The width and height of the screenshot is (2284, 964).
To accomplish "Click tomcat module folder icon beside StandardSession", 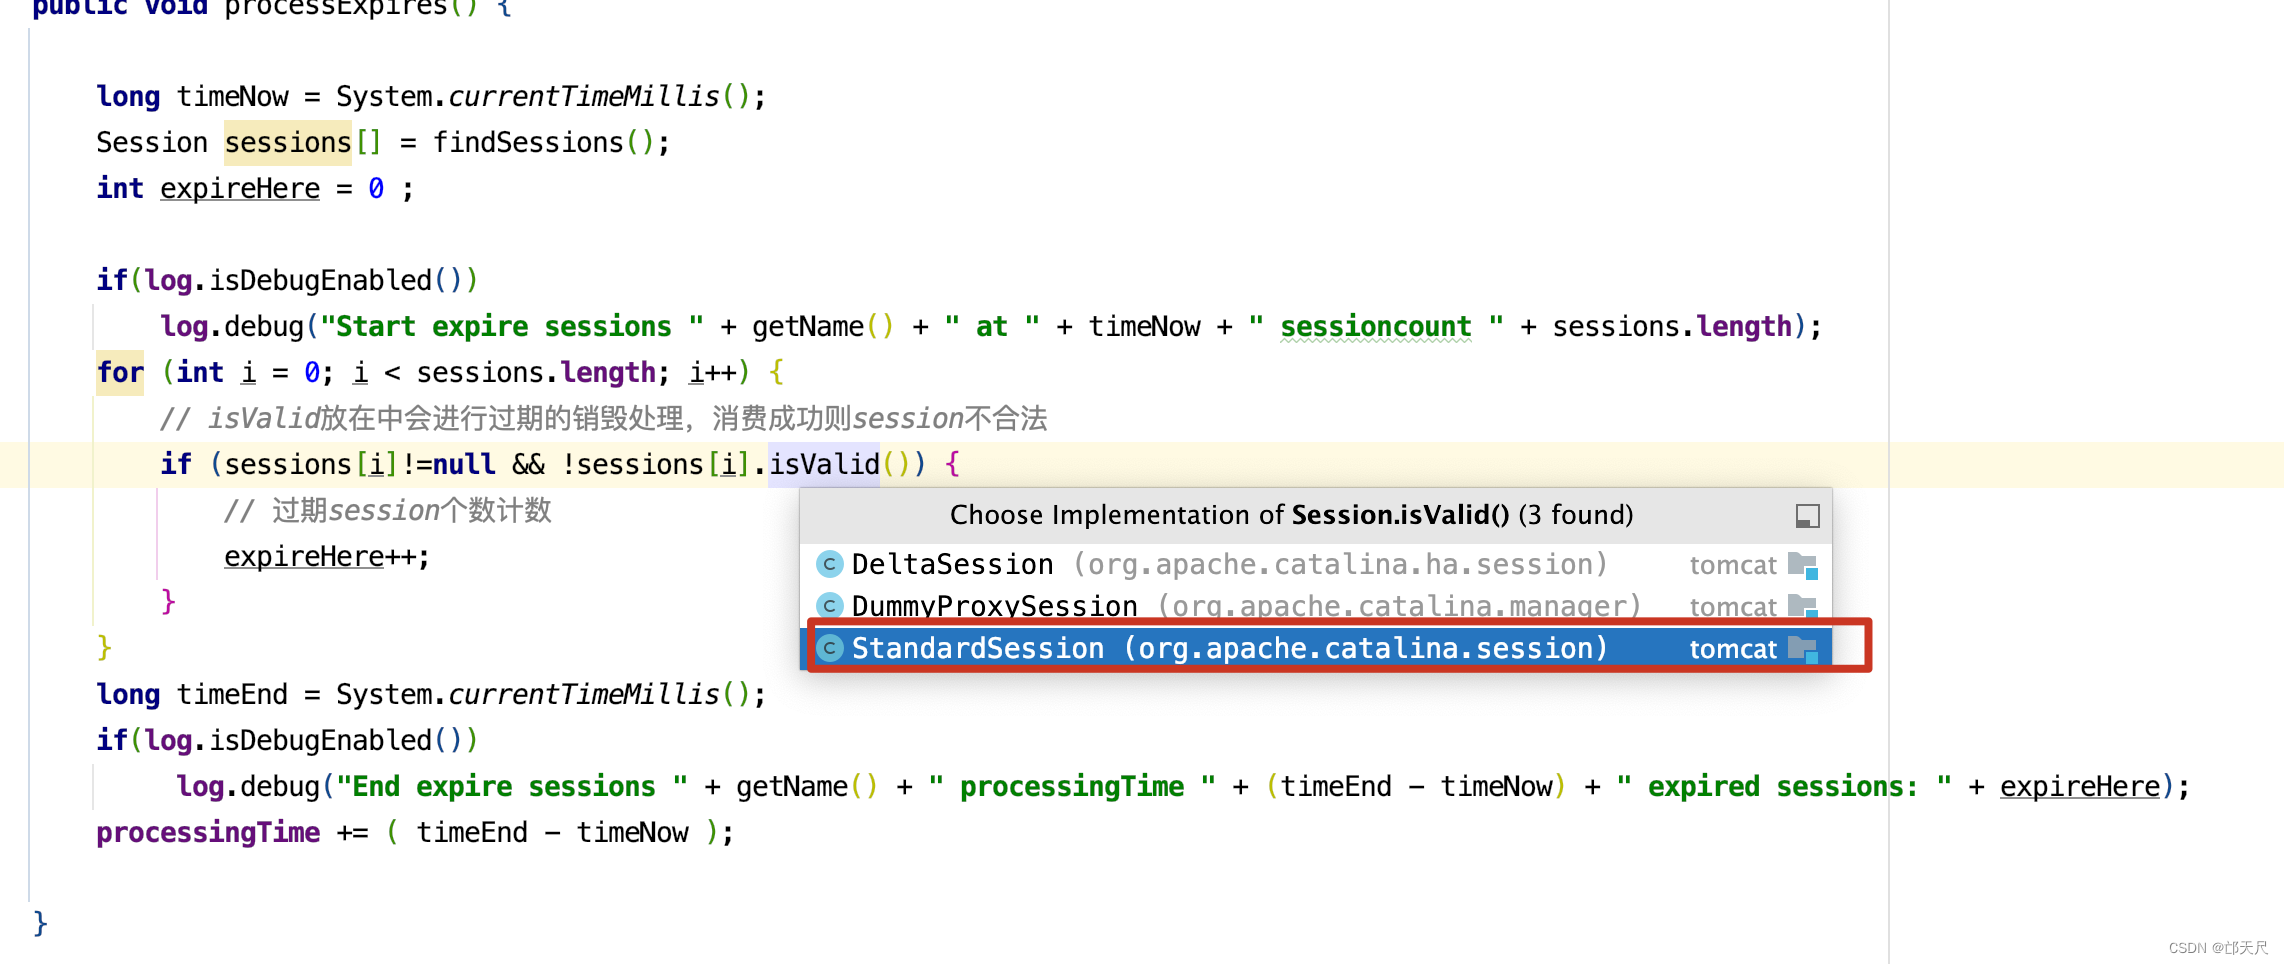I will click(1803, 649).
